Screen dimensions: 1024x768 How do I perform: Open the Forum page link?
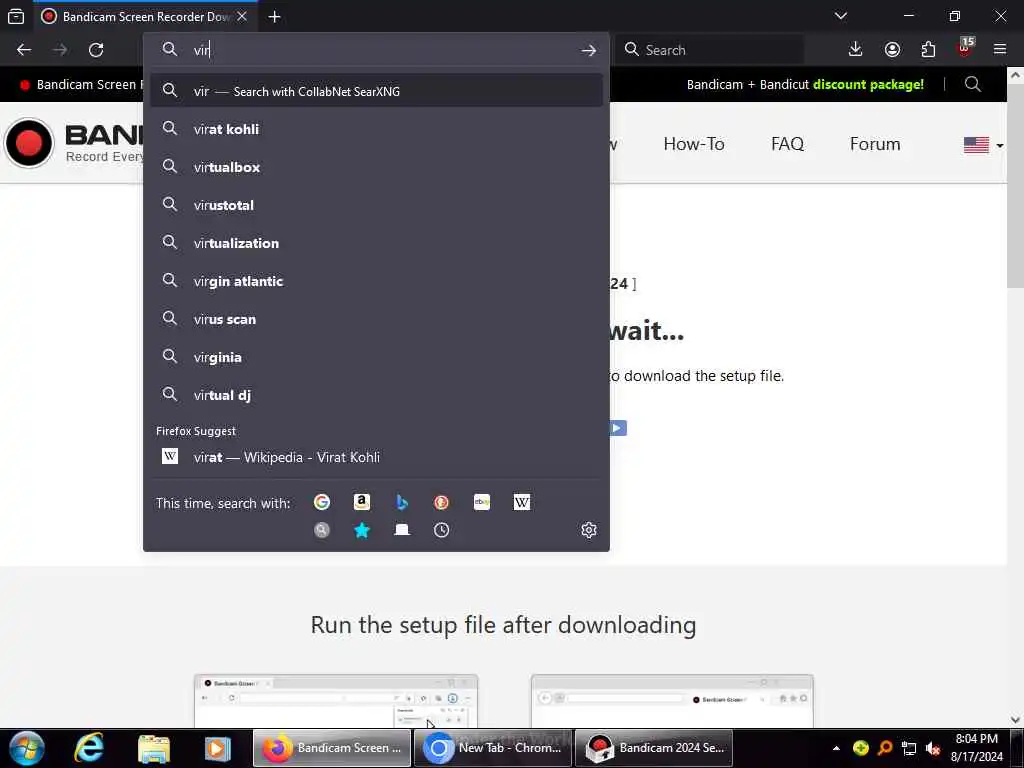click(874, 144)
